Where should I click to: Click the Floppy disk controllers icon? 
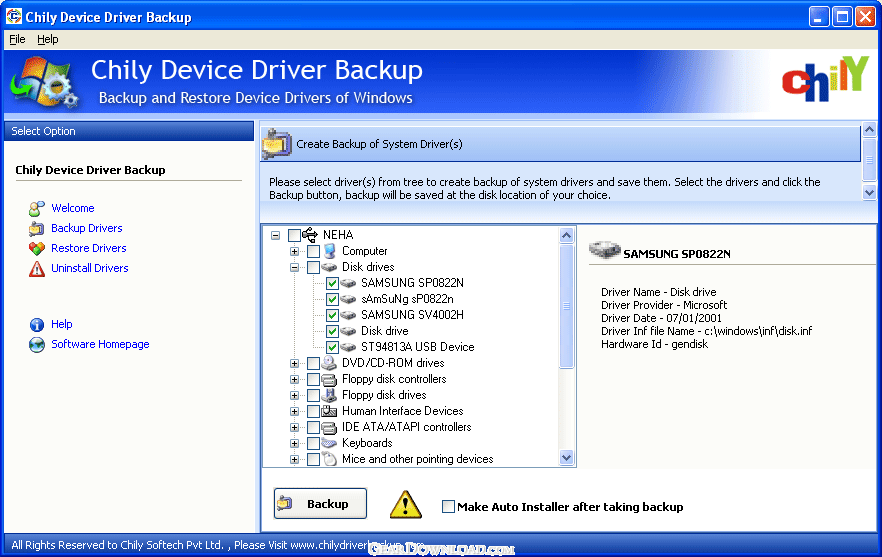[x=329, y=379]
